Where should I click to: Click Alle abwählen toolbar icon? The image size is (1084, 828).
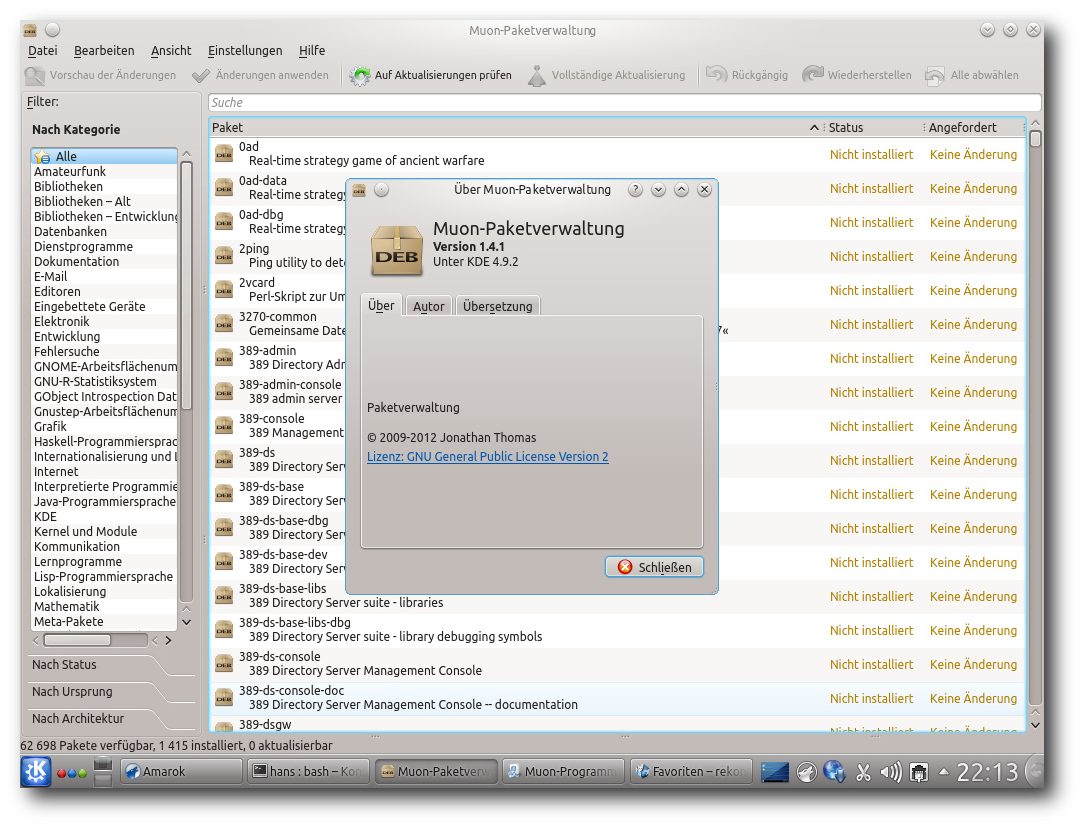click(x=935, y=75)
